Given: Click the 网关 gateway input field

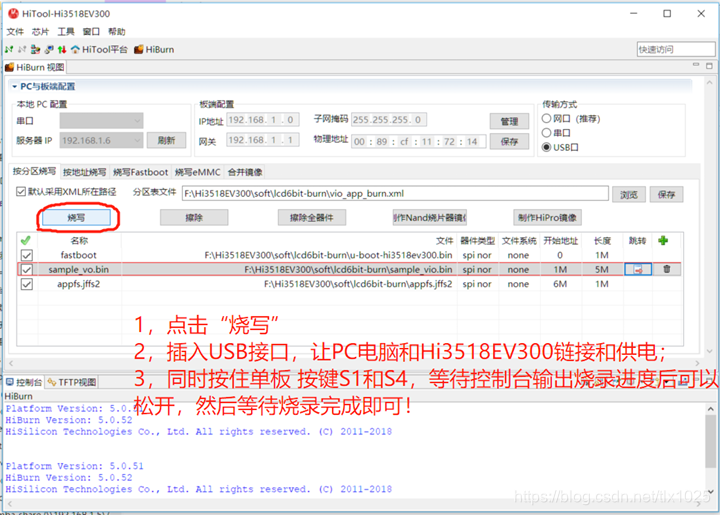Looking at the screenshot, I should coord(263,140).
